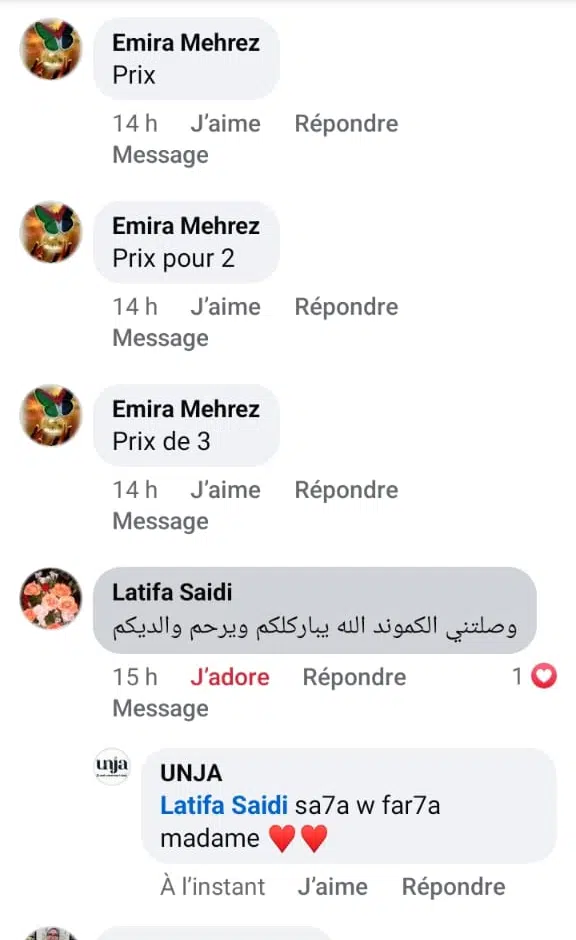Like UNJA's reply with J'aime
This screenshot has height=940, width=576.
(333, 887)
